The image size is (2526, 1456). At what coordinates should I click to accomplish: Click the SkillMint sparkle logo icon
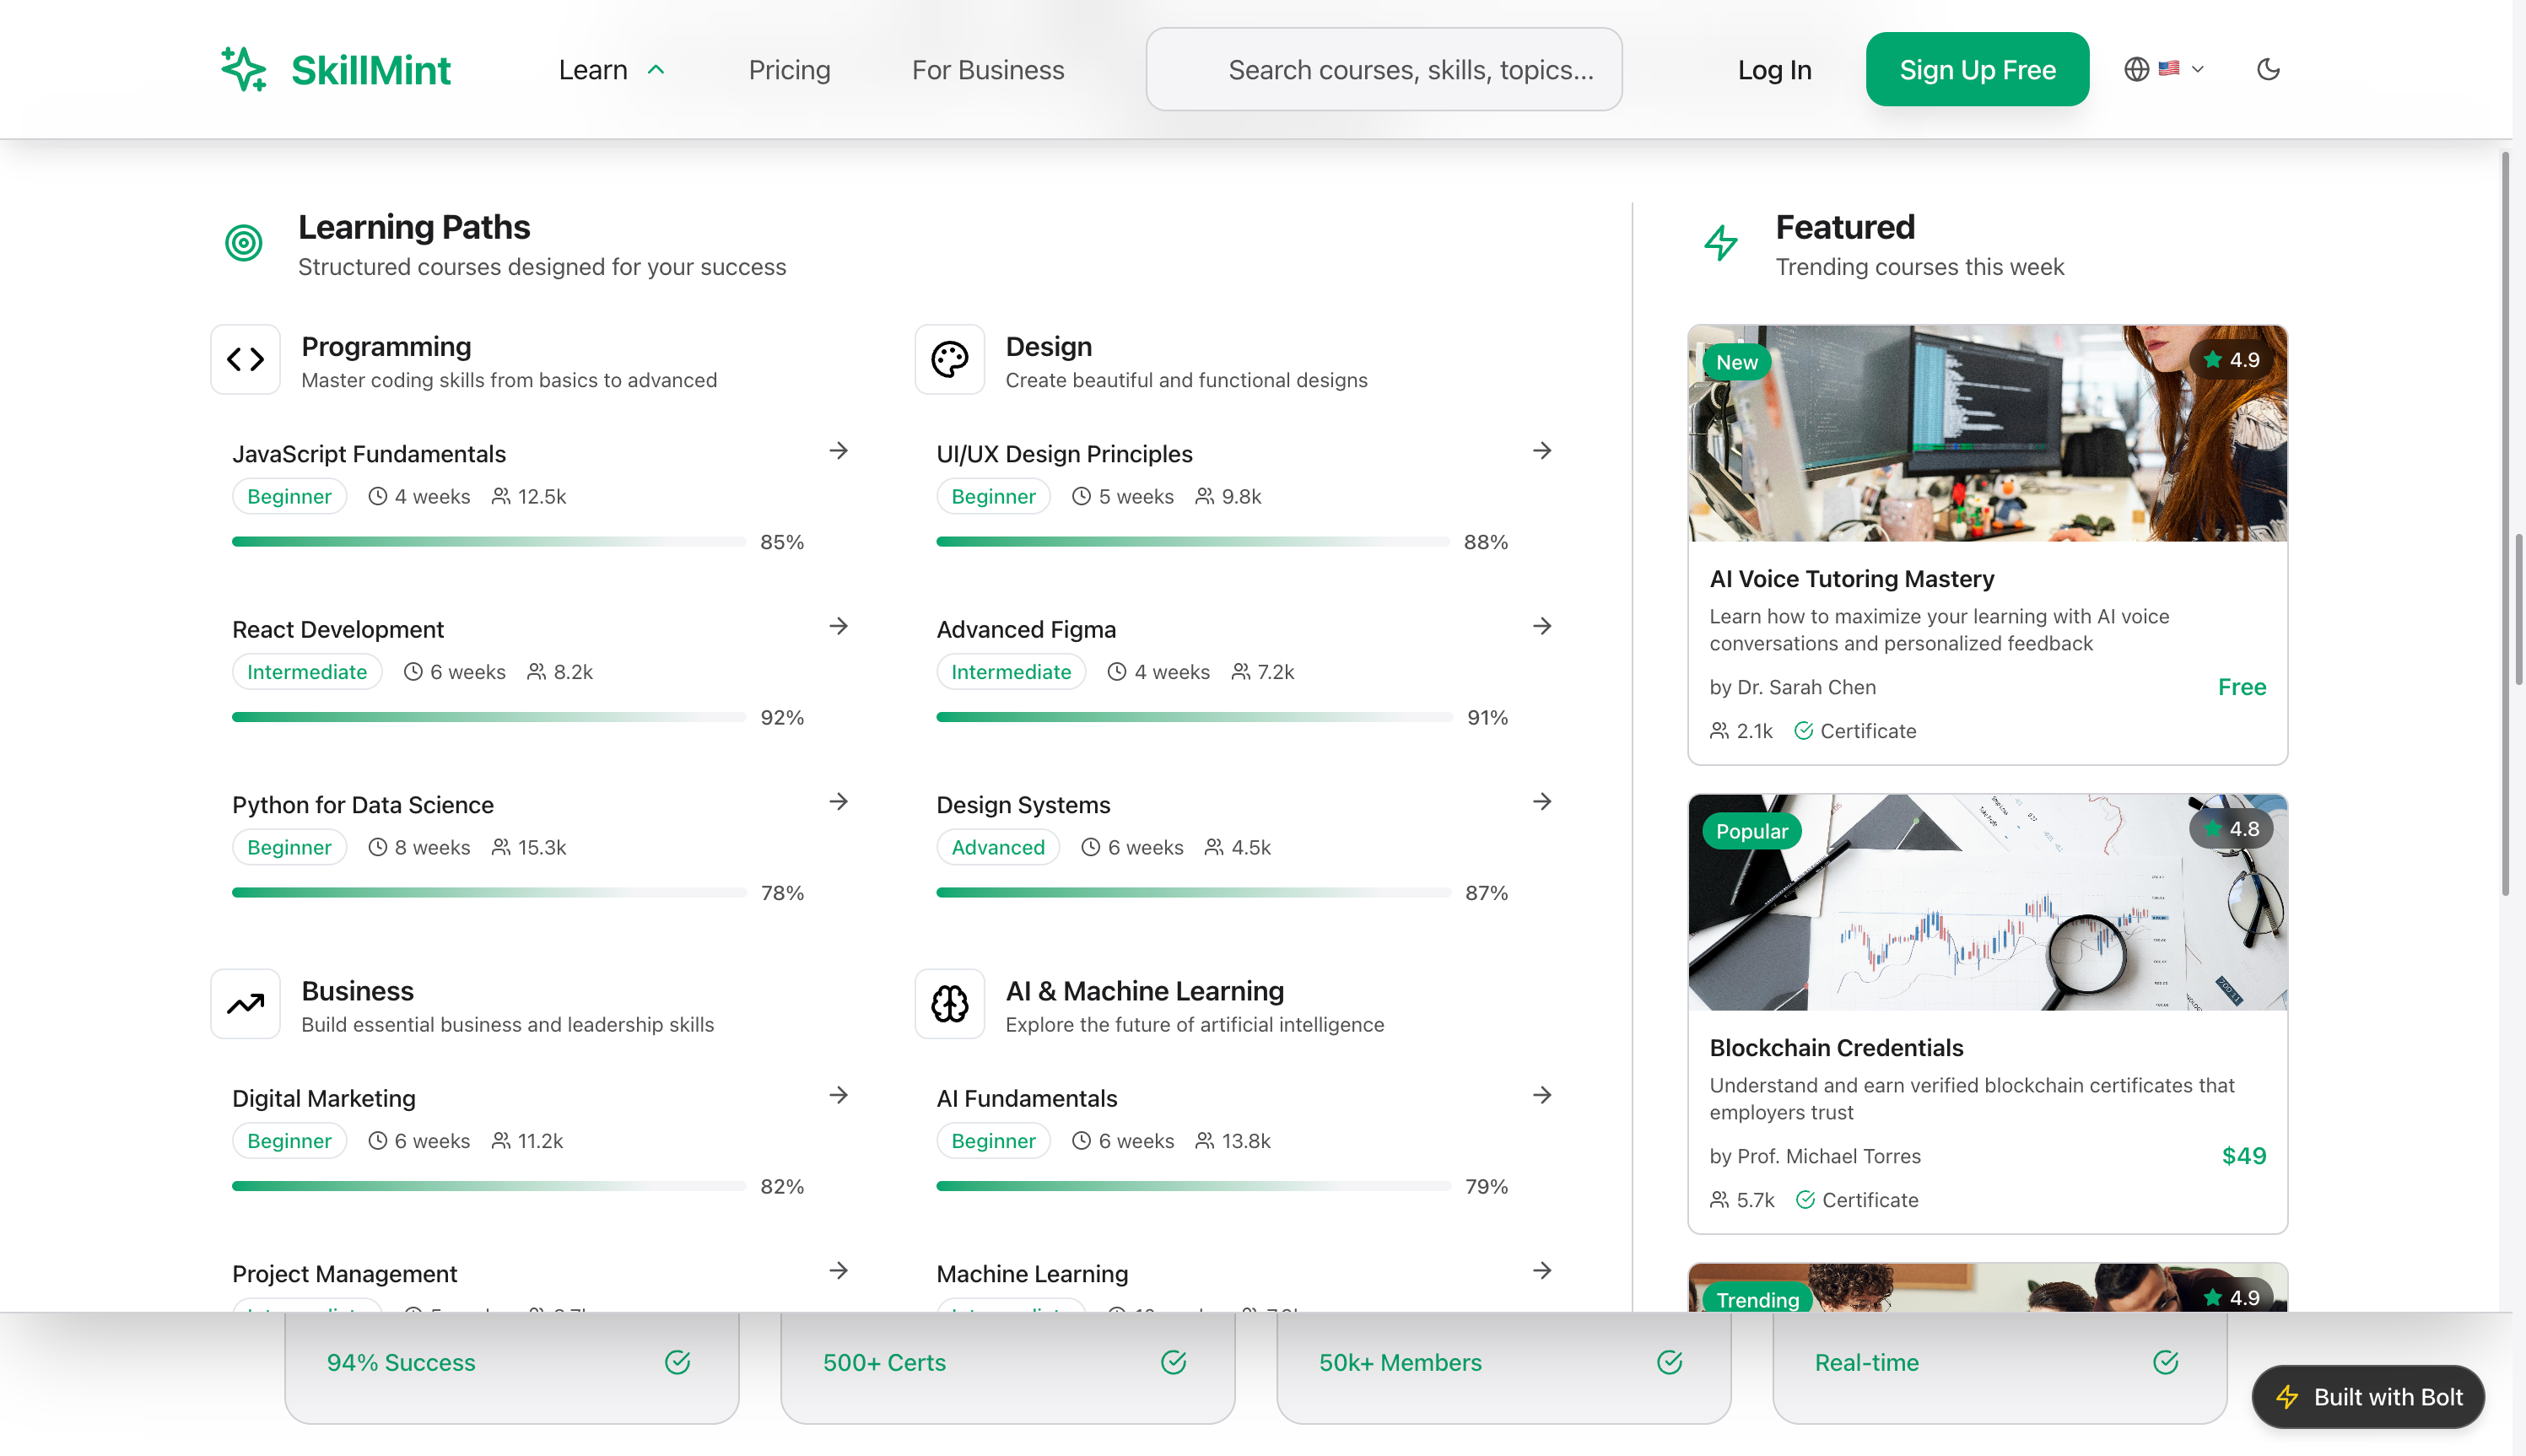243,69
